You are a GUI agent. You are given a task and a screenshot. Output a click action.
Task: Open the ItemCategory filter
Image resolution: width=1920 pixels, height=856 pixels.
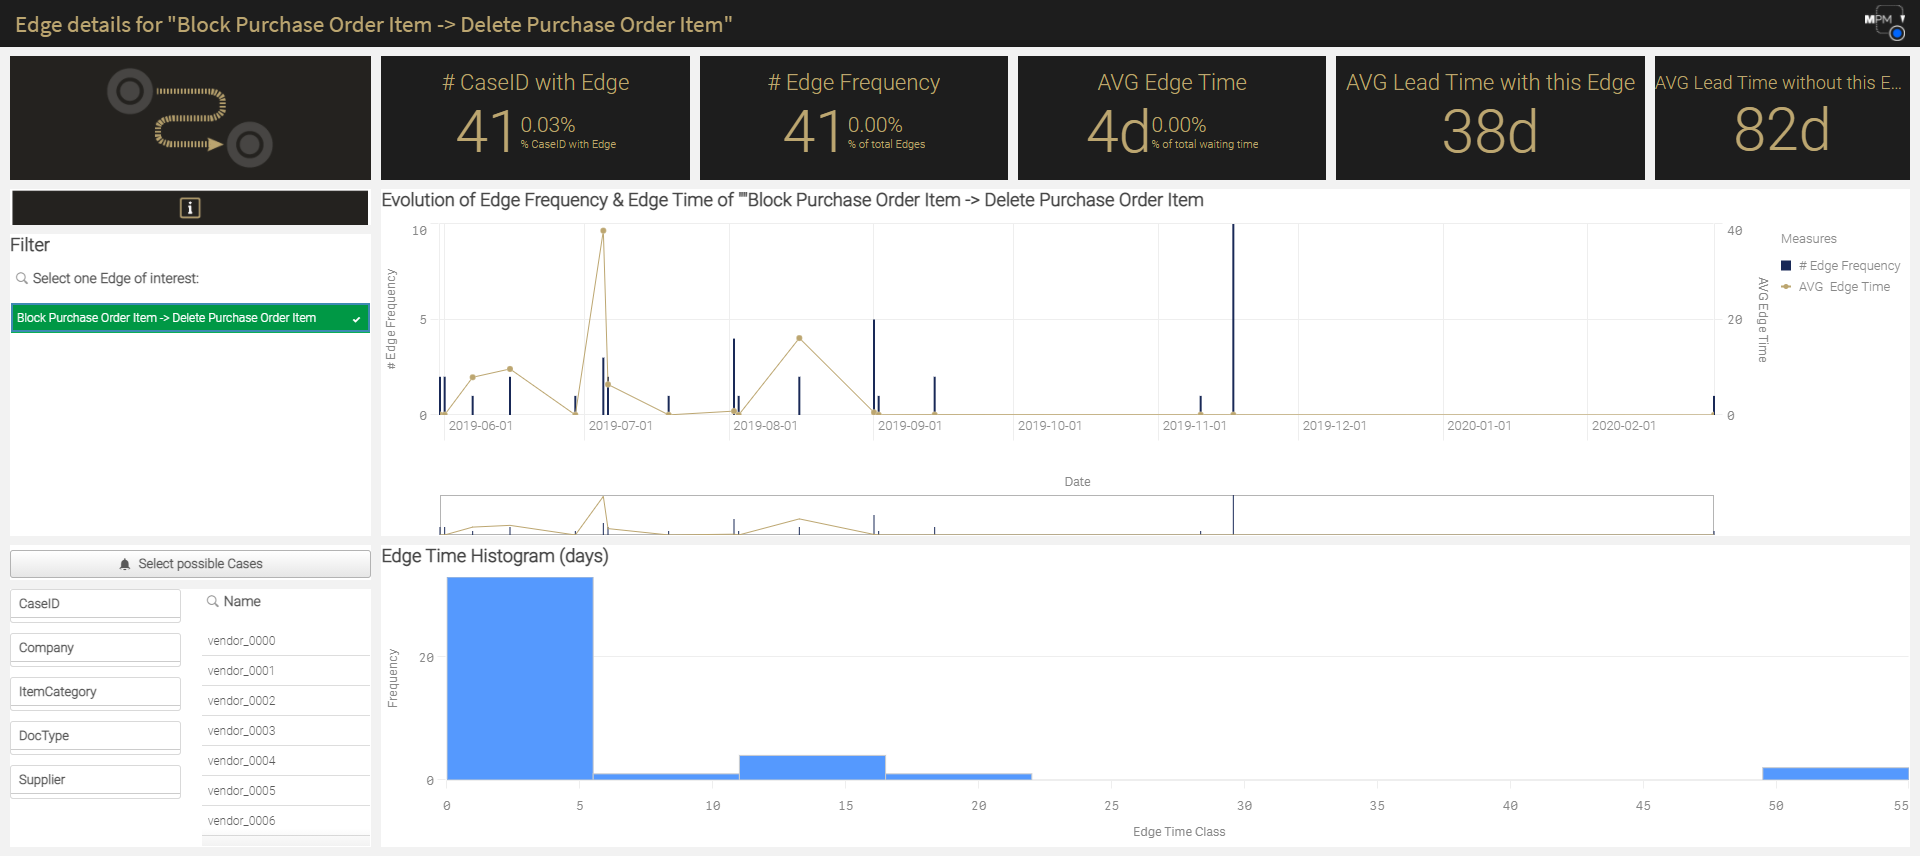(95, 692)
